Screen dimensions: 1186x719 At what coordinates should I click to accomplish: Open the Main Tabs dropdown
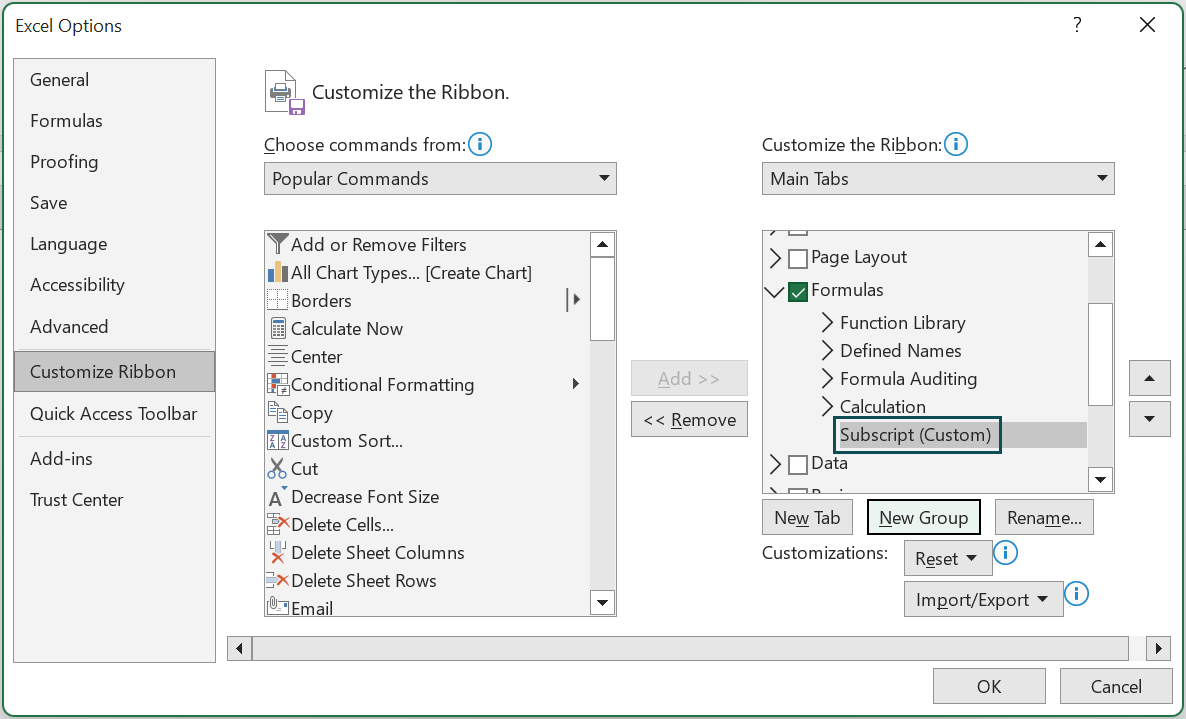point(938,178)
